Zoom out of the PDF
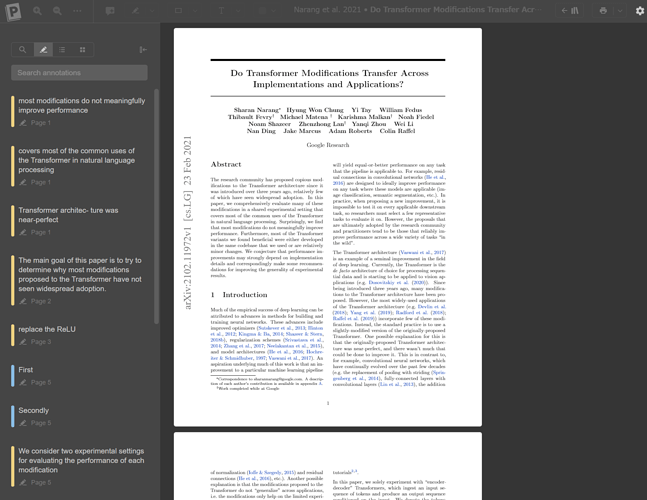Viewport: 647px width, 500px height. (57, 11)
